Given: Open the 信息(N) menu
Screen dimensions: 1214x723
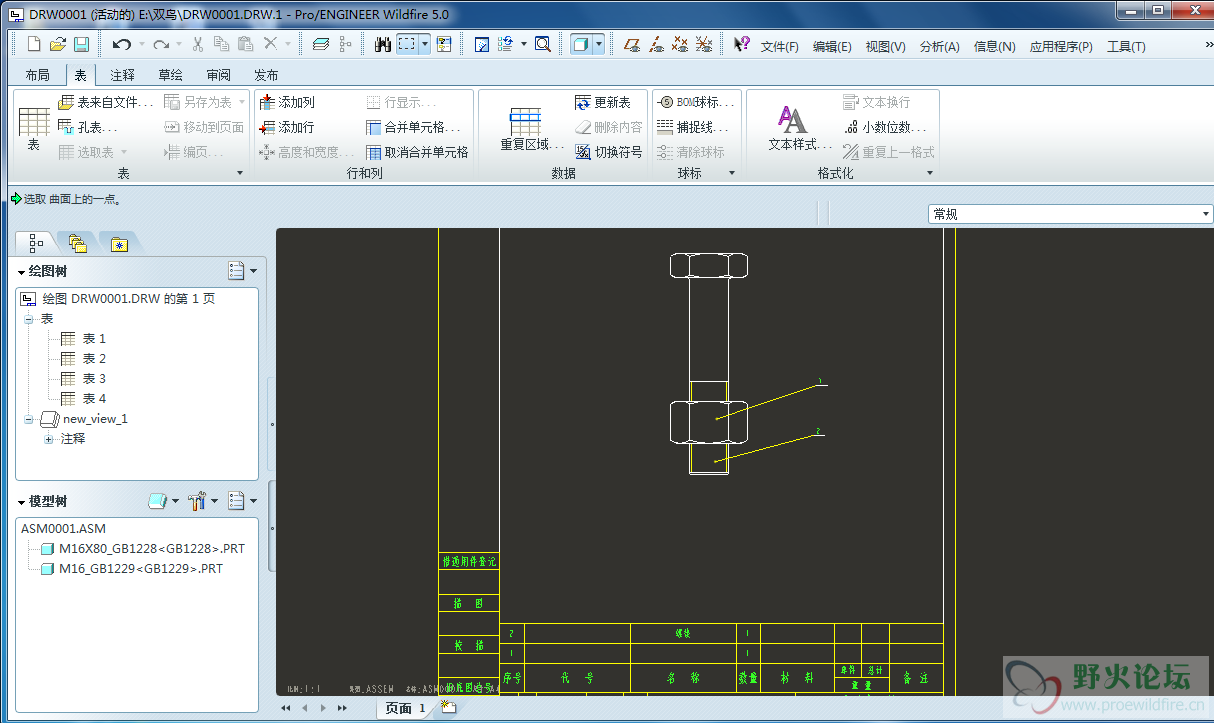Looking at the screenshot, I should [x=994, y=46].
